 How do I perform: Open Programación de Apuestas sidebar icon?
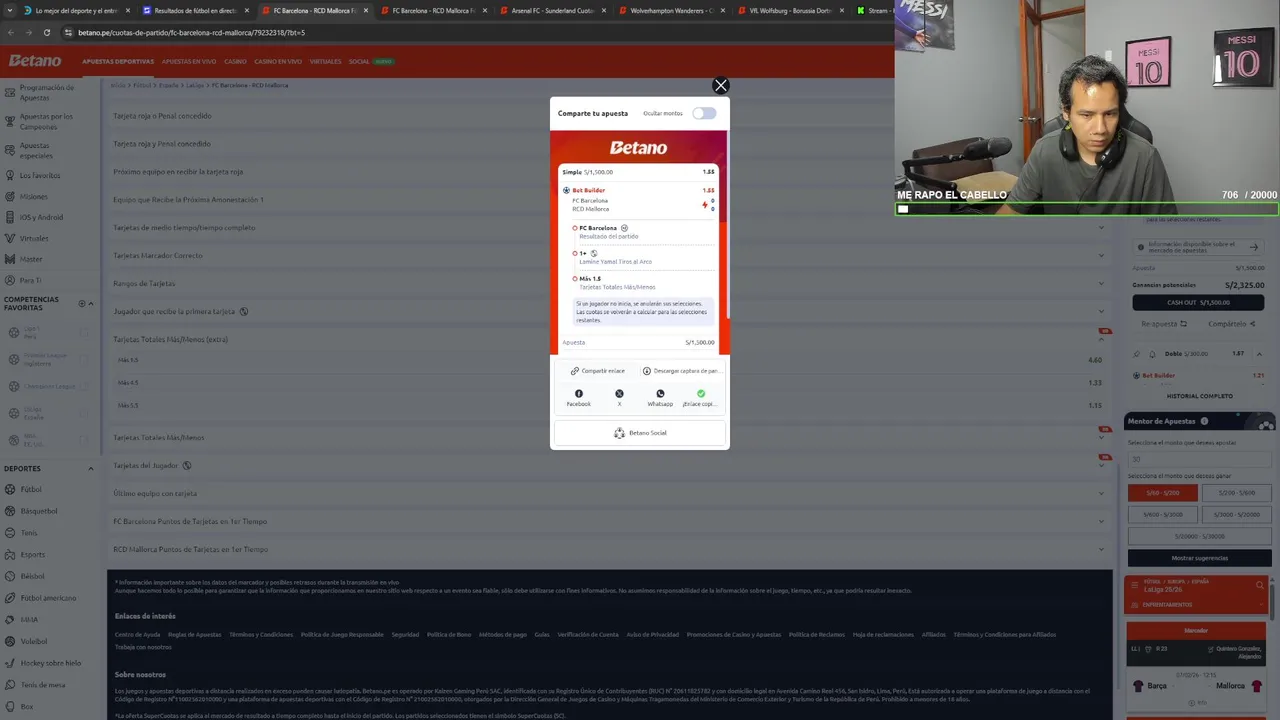coord(9,91)
